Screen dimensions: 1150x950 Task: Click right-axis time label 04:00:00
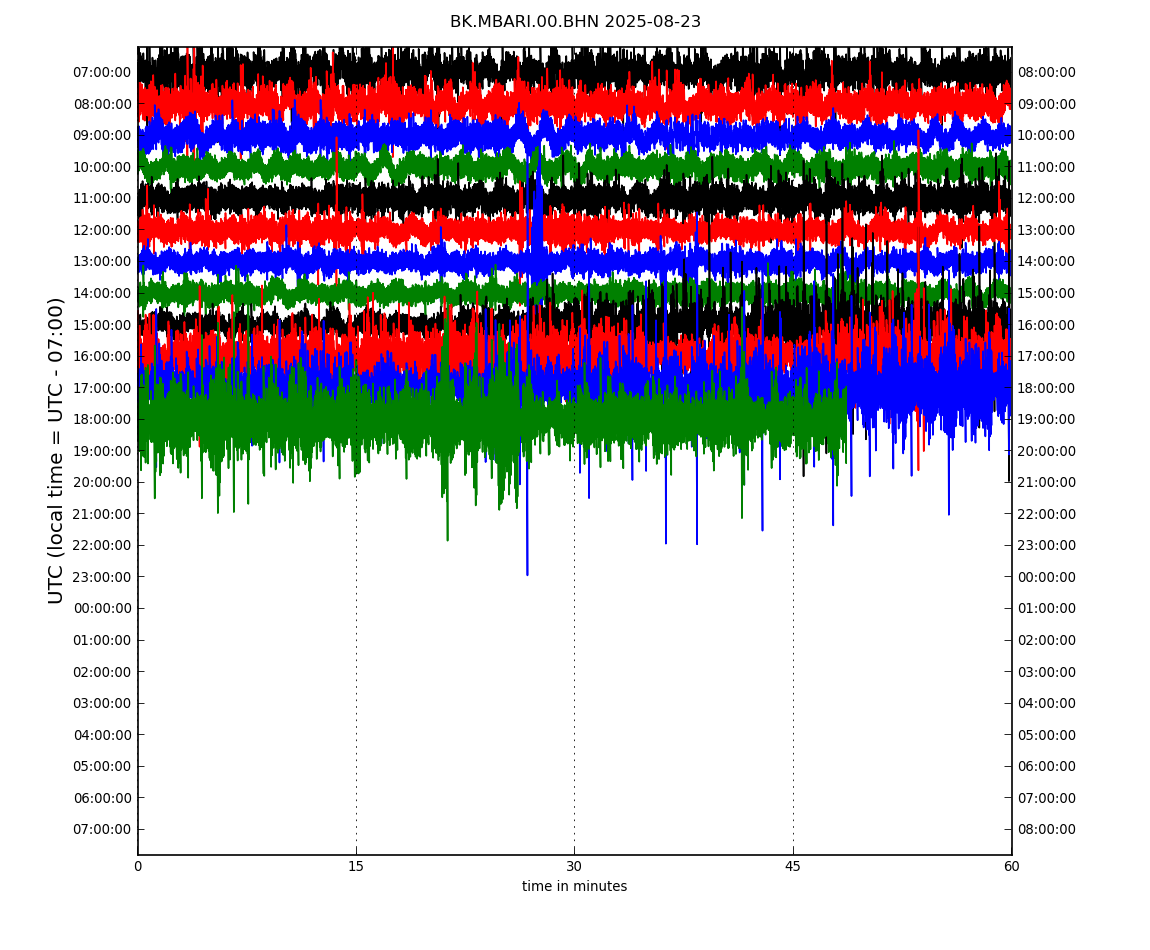[1047, 704]
